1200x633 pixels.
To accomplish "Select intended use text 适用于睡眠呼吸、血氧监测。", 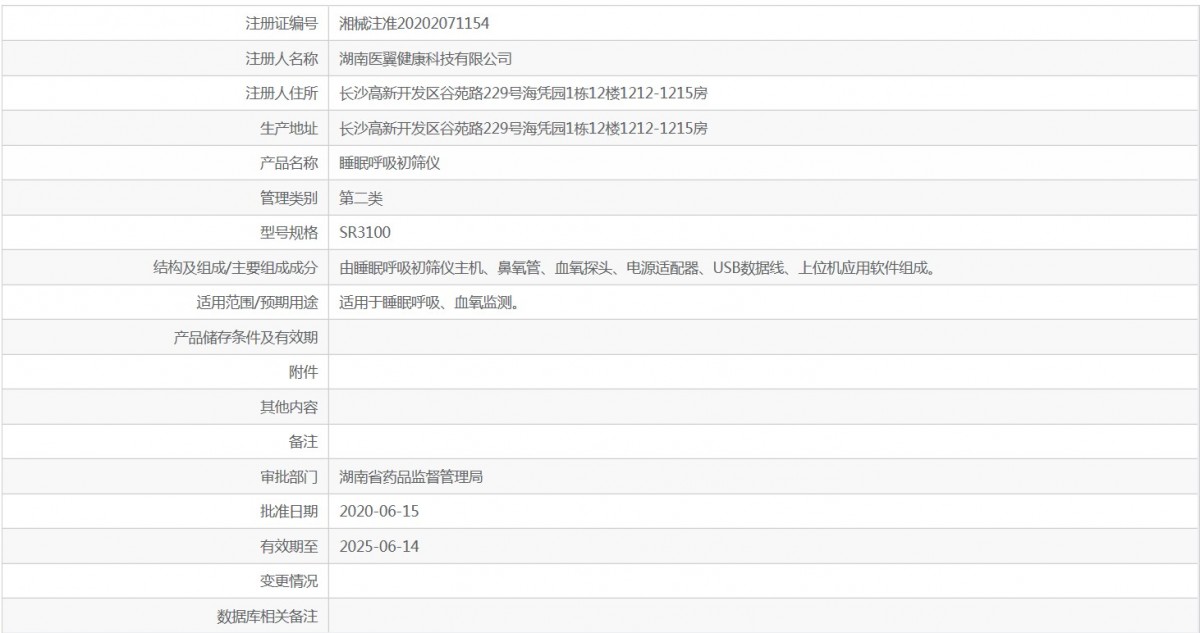I will tap(429, 302).
